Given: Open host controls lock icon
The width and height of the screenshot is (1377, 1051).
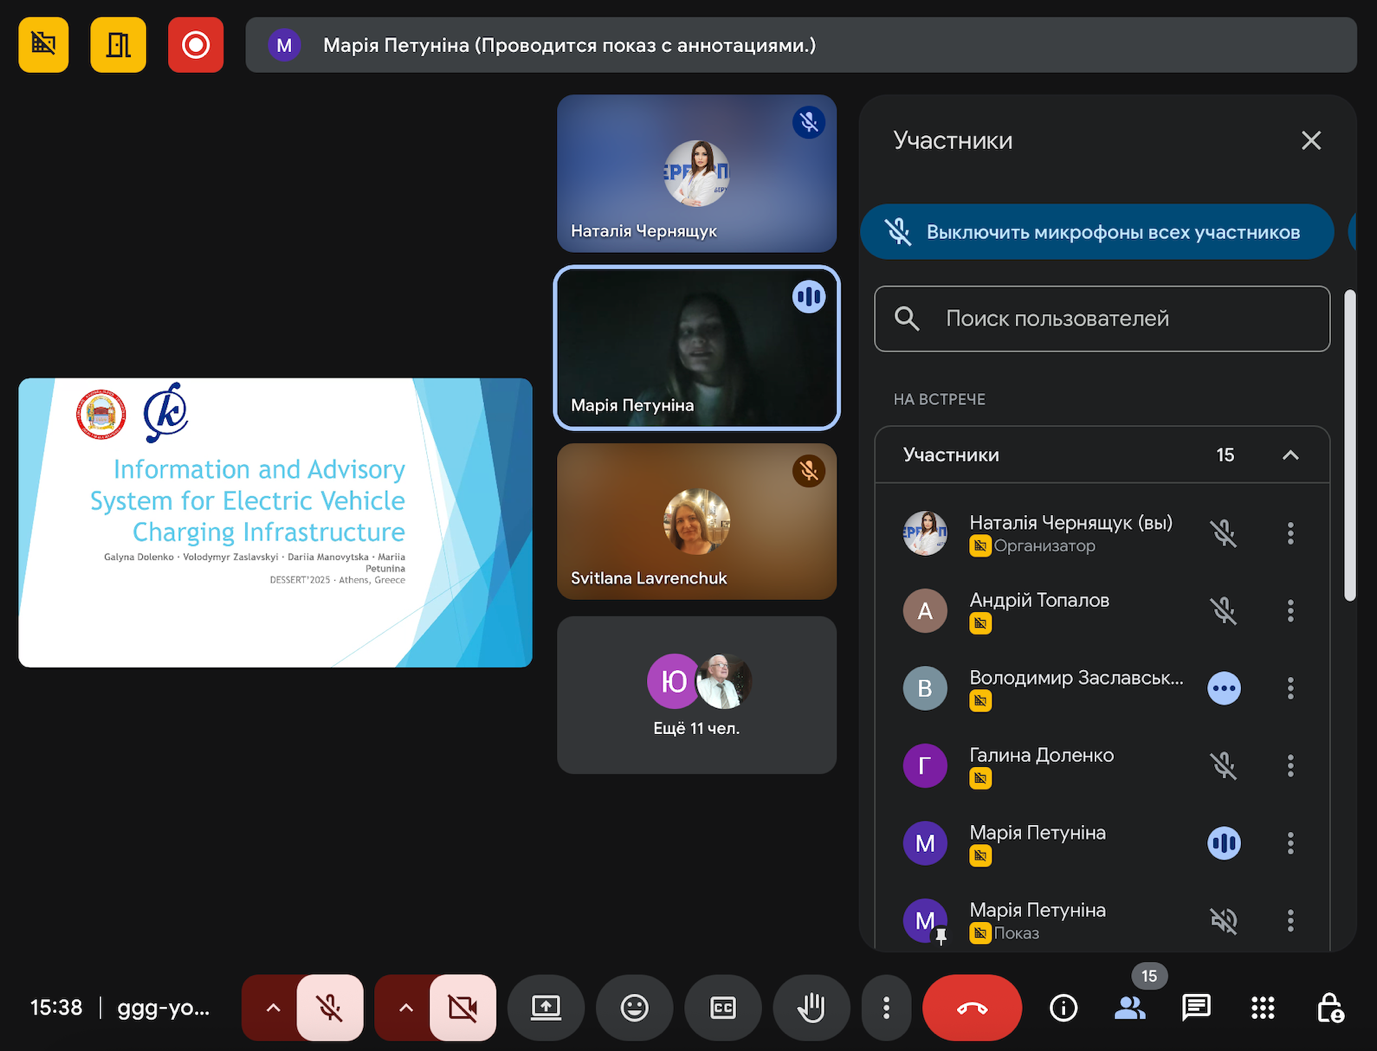Looking at the screenshot, I should point(1329,1007).
